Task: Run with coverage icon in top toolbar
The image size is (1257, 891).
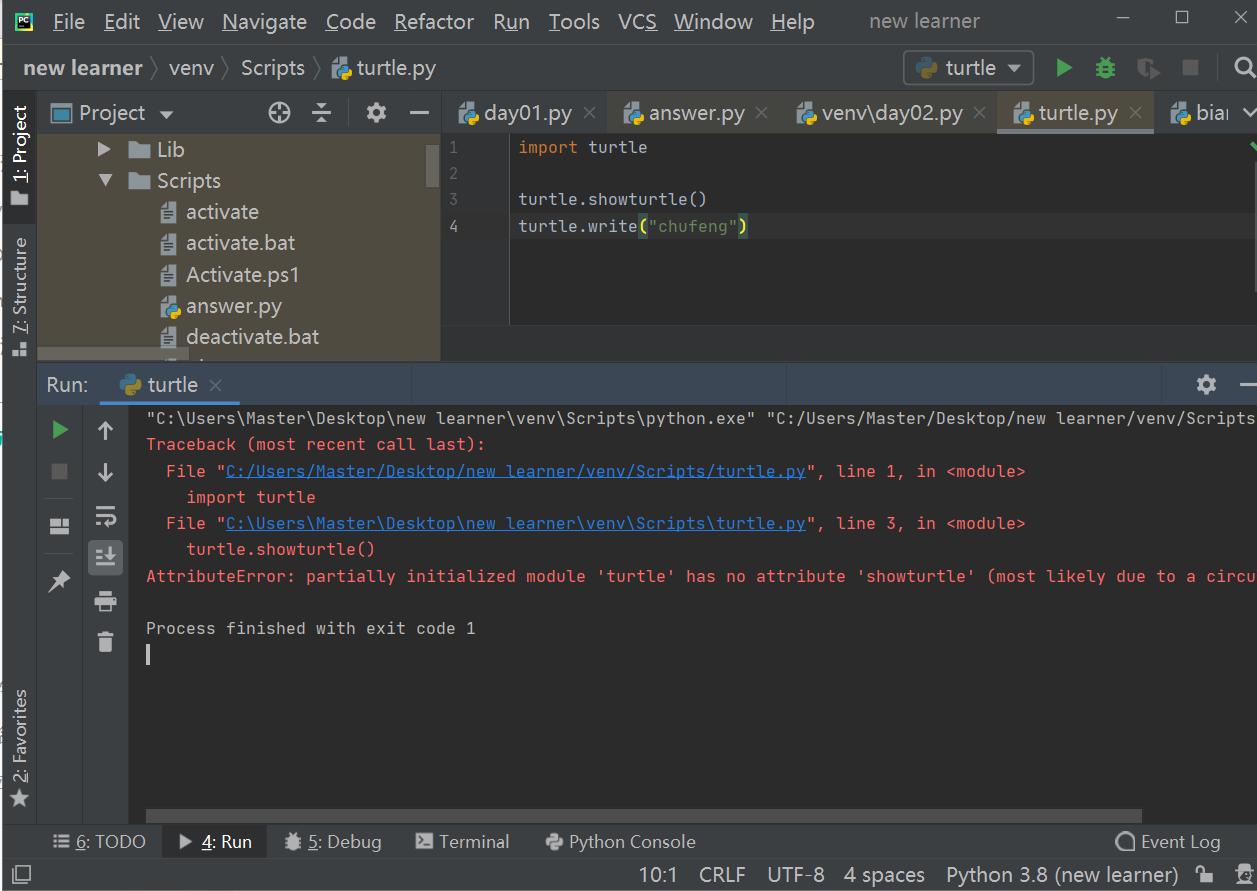Action: (x=1148, y=68)
